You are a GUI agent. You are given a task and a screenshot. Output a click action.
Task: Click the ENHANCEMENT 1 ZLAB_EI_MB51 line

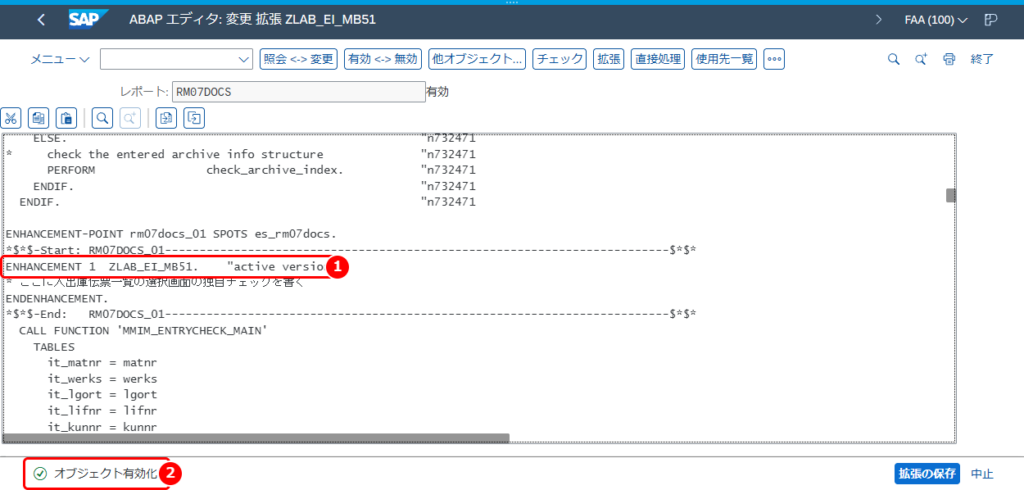[165, 267]
